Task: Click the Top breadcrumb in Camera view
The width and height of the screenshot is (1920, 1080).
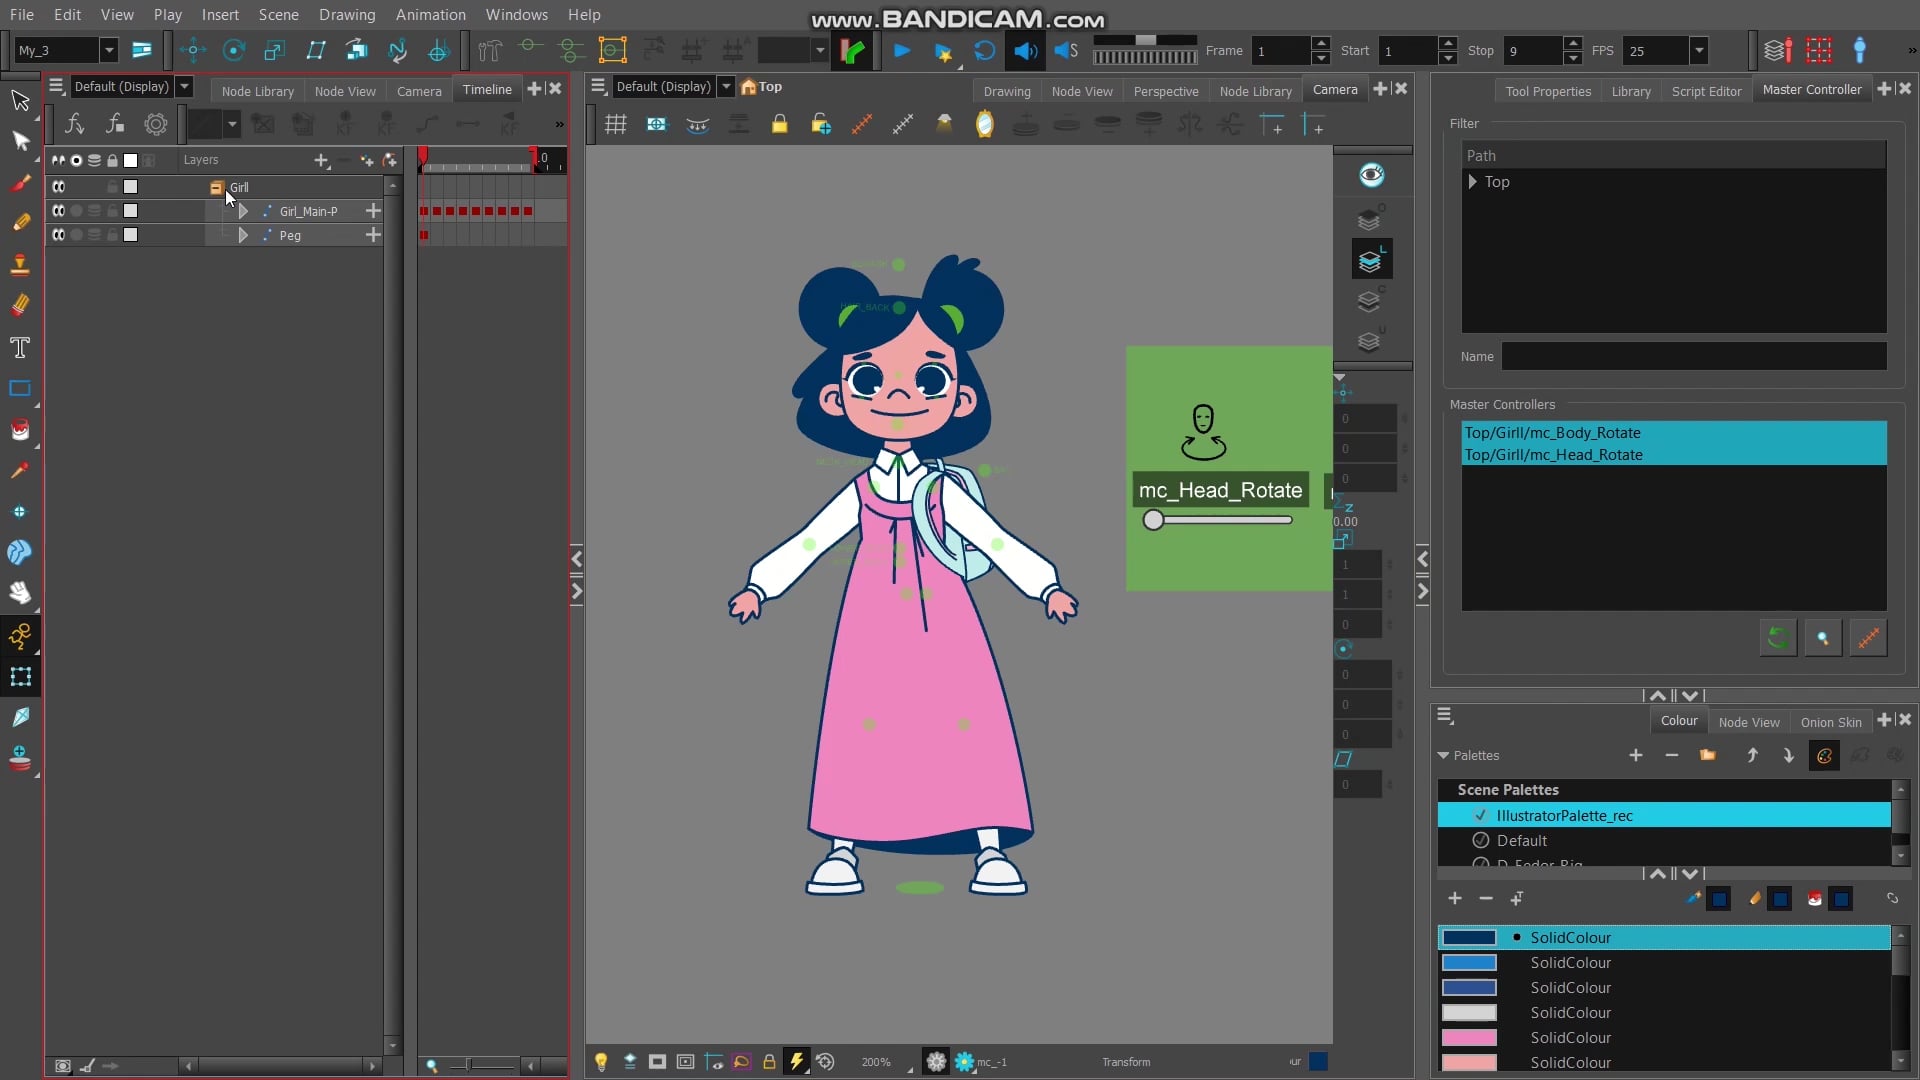Action: click(770, 87)
